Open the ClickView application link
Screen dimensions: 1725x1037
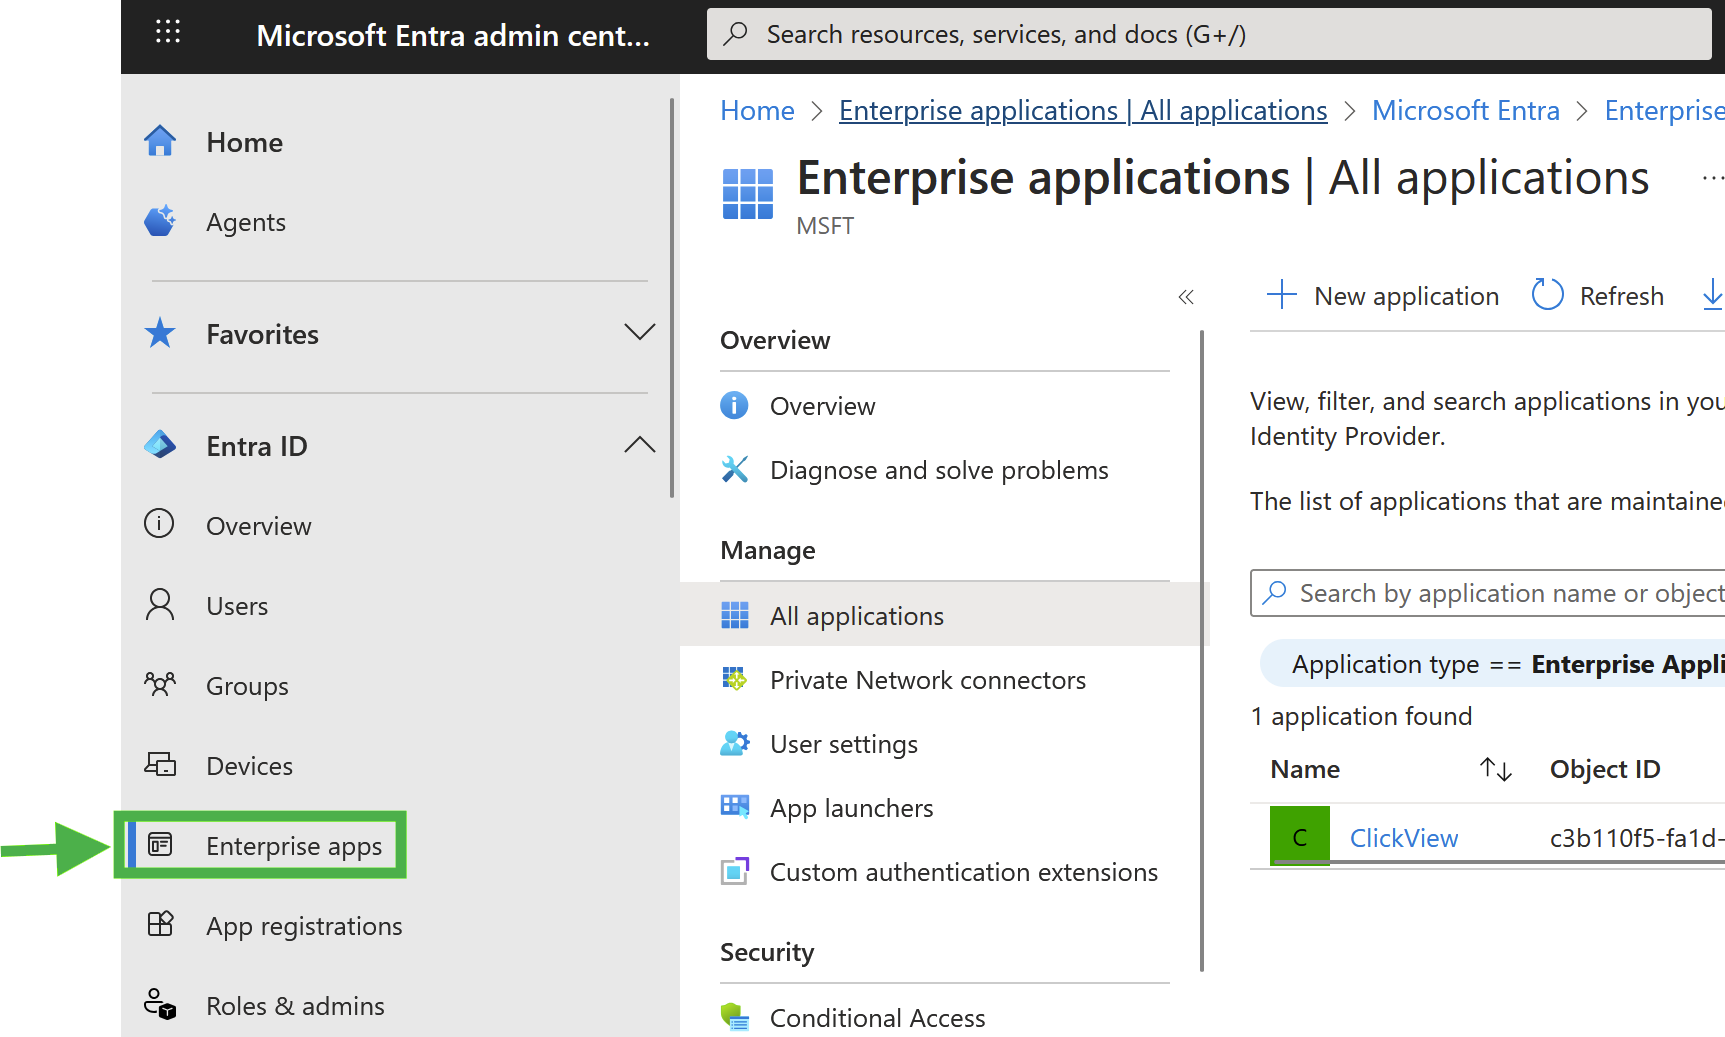coord(1404,838)
